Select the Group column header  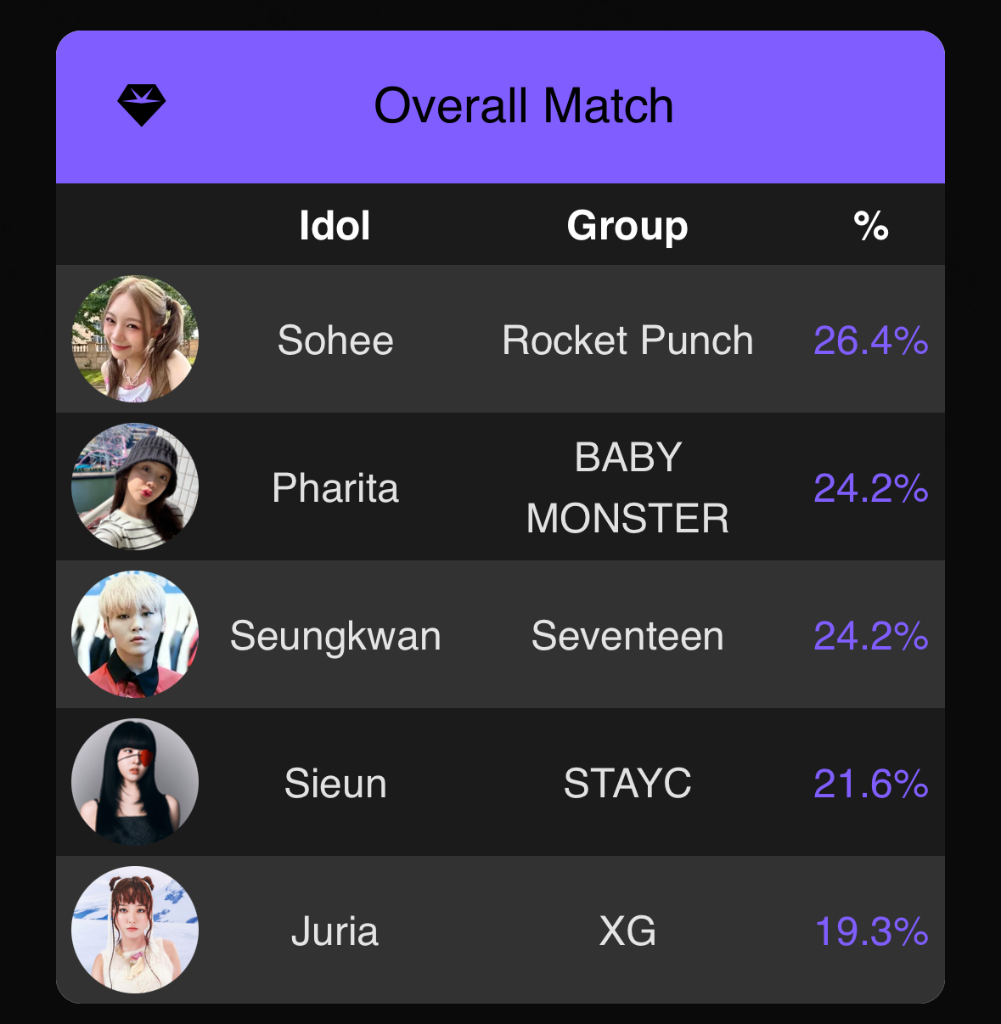point(628,227)
